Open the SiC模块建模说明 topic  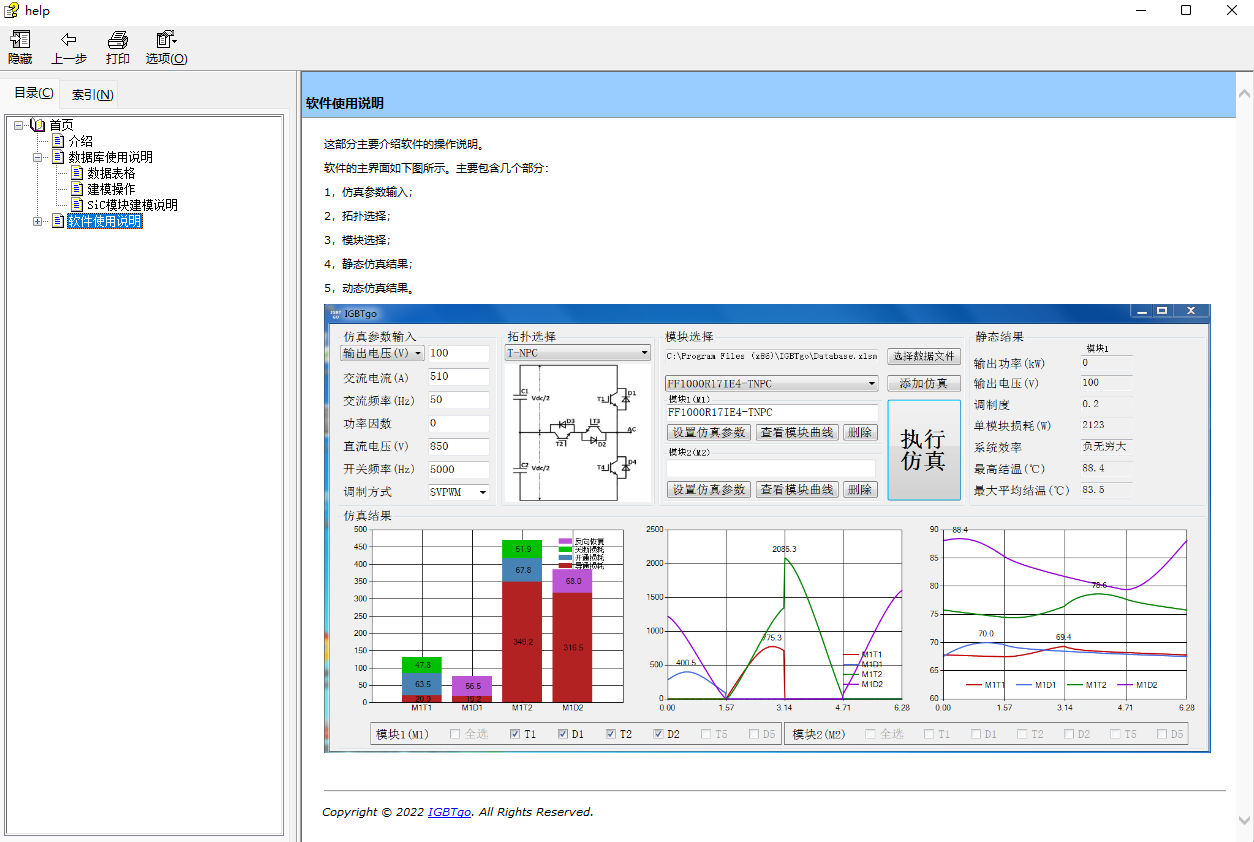[x=132, y=205]
